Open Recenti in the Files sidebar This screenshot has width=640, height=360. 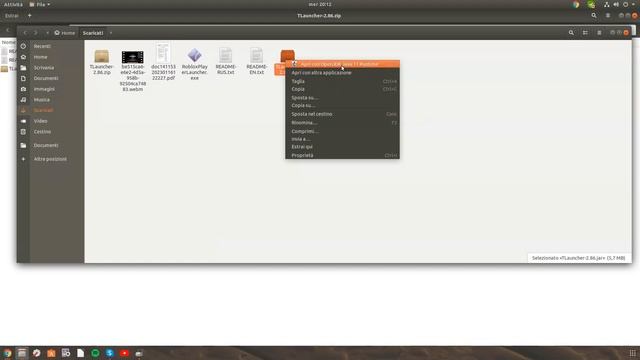[x=42, y=46]
